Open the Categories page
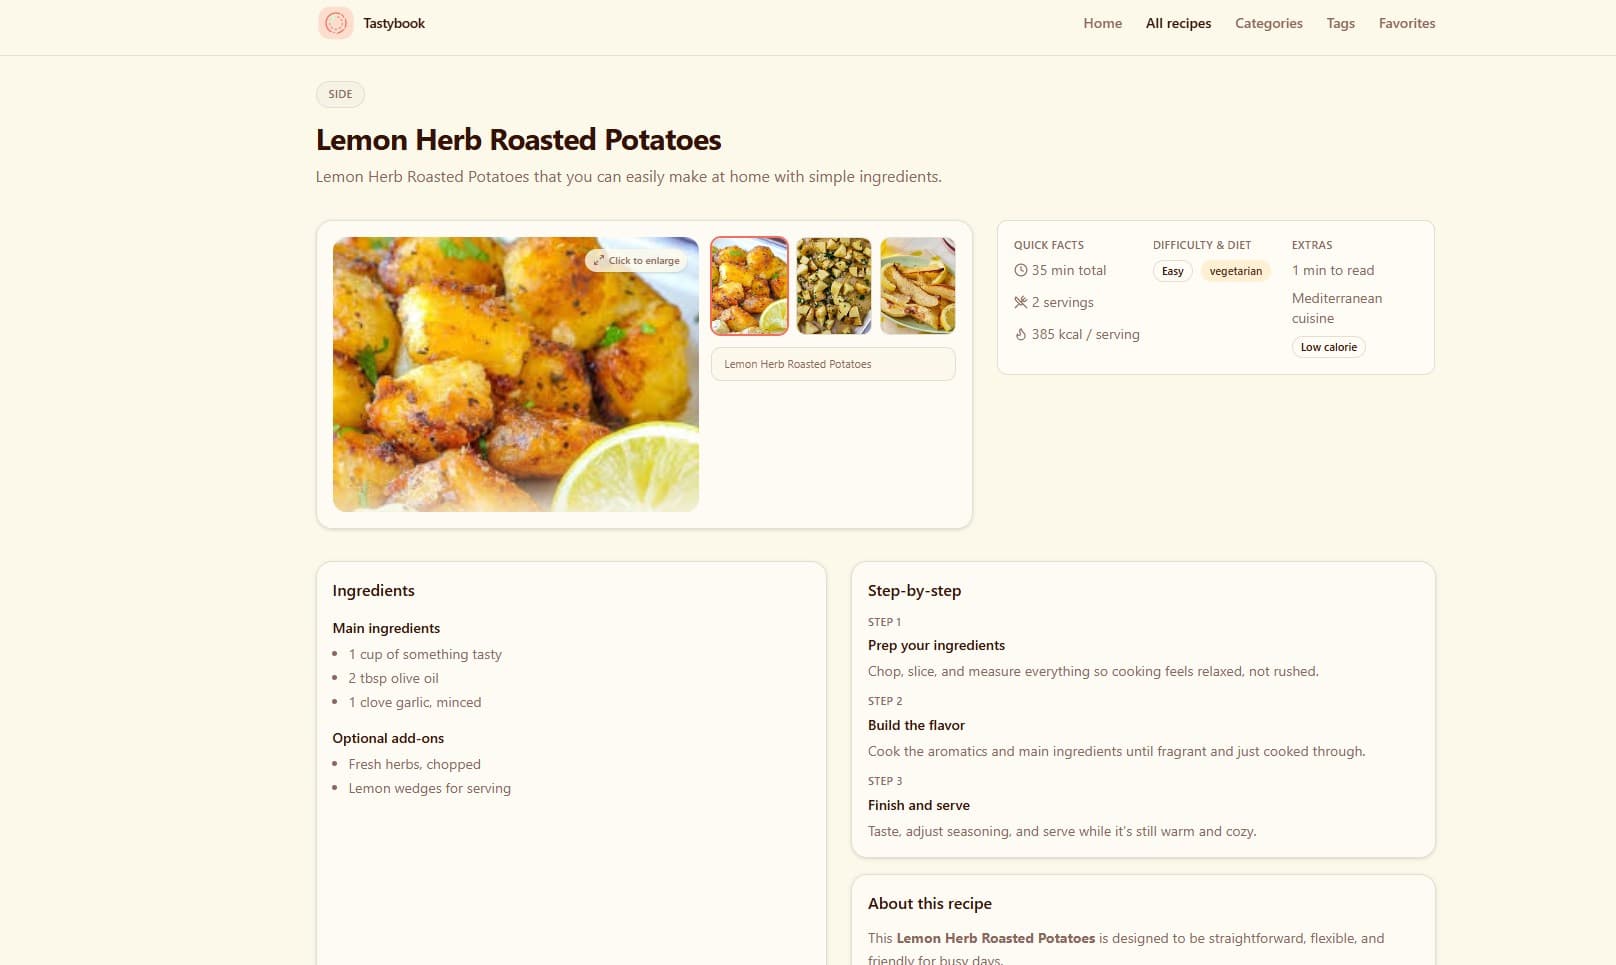Image resolution: width=1616 pixels, height=965 pixels. tap(1267, 23)
